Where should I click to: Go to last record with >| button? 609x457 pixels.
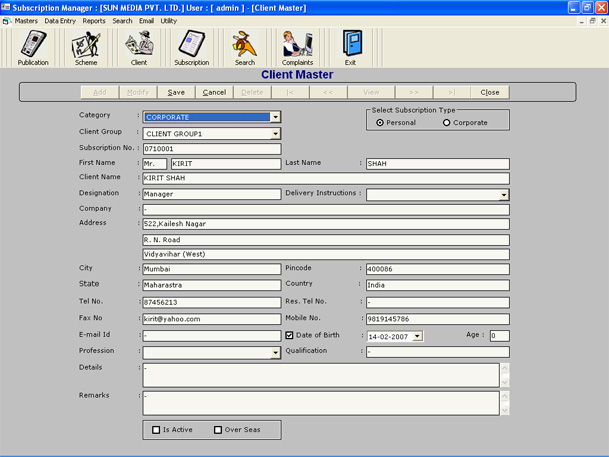(x=452, y=92)
